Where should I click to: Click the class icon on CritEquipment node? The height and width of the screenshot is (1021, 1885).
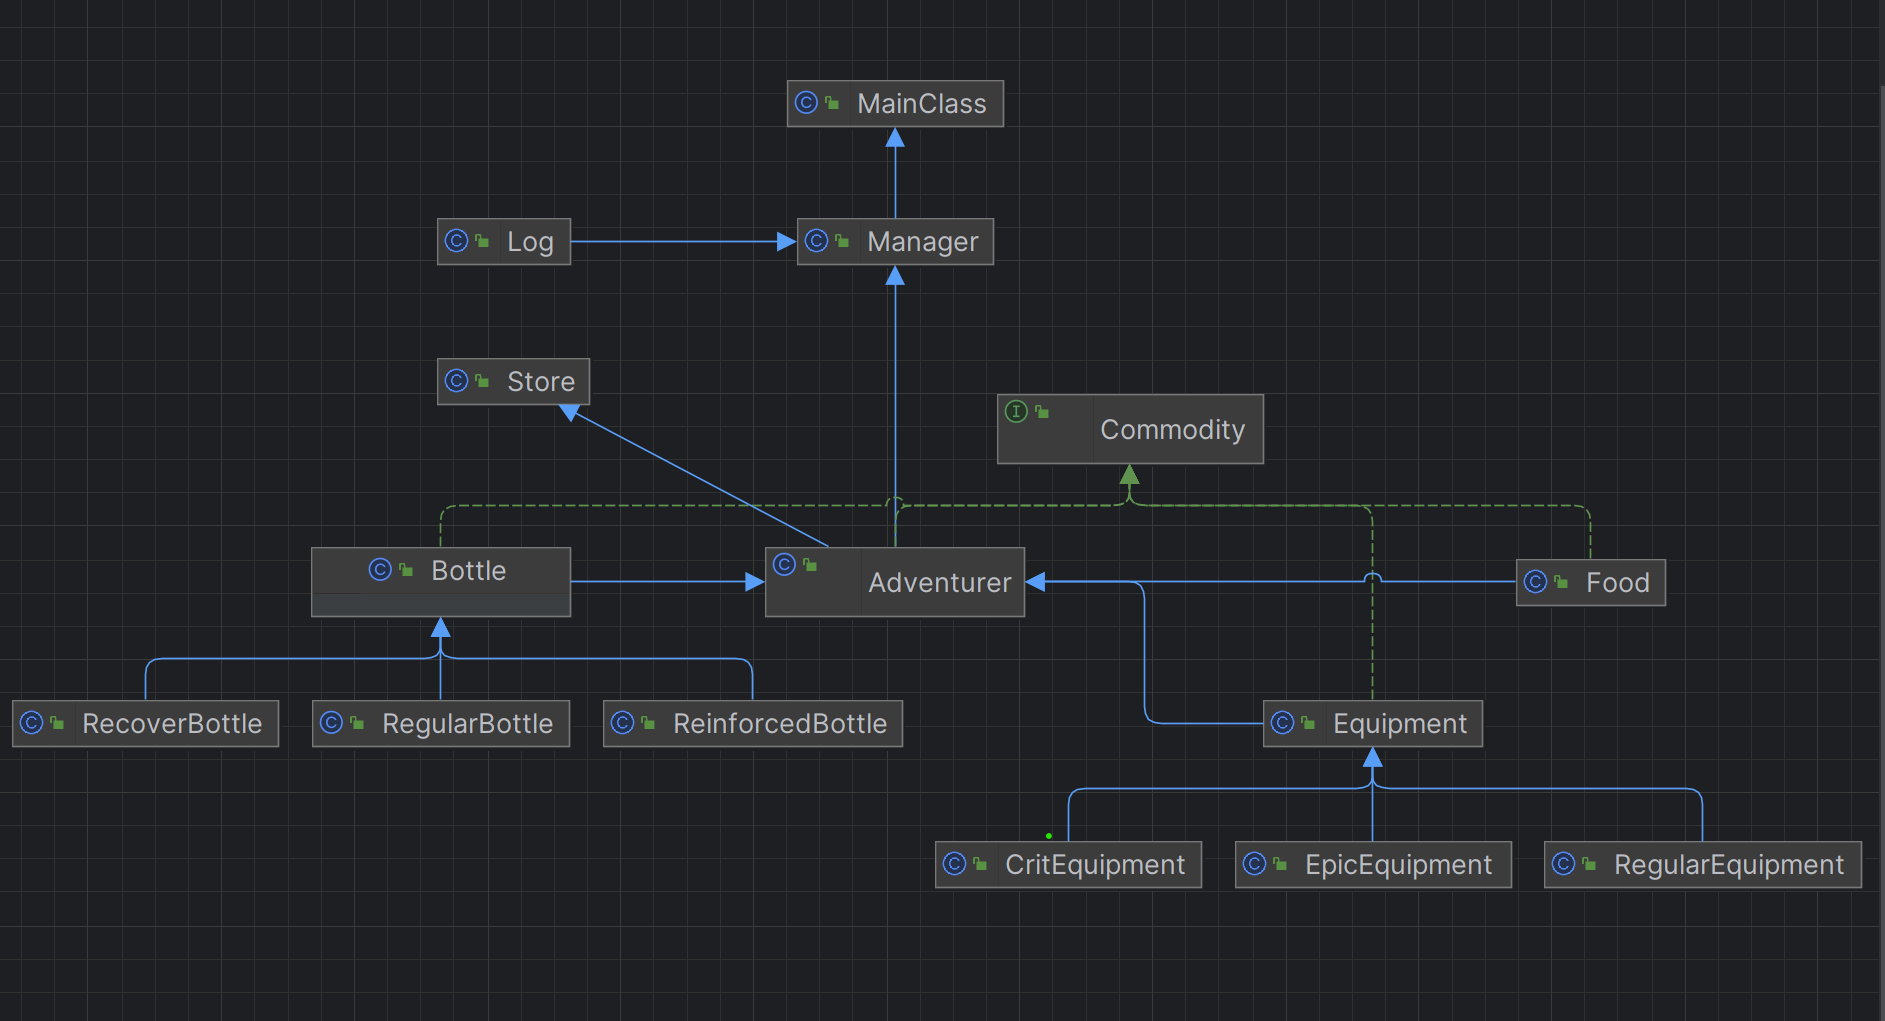pos(954,864)
